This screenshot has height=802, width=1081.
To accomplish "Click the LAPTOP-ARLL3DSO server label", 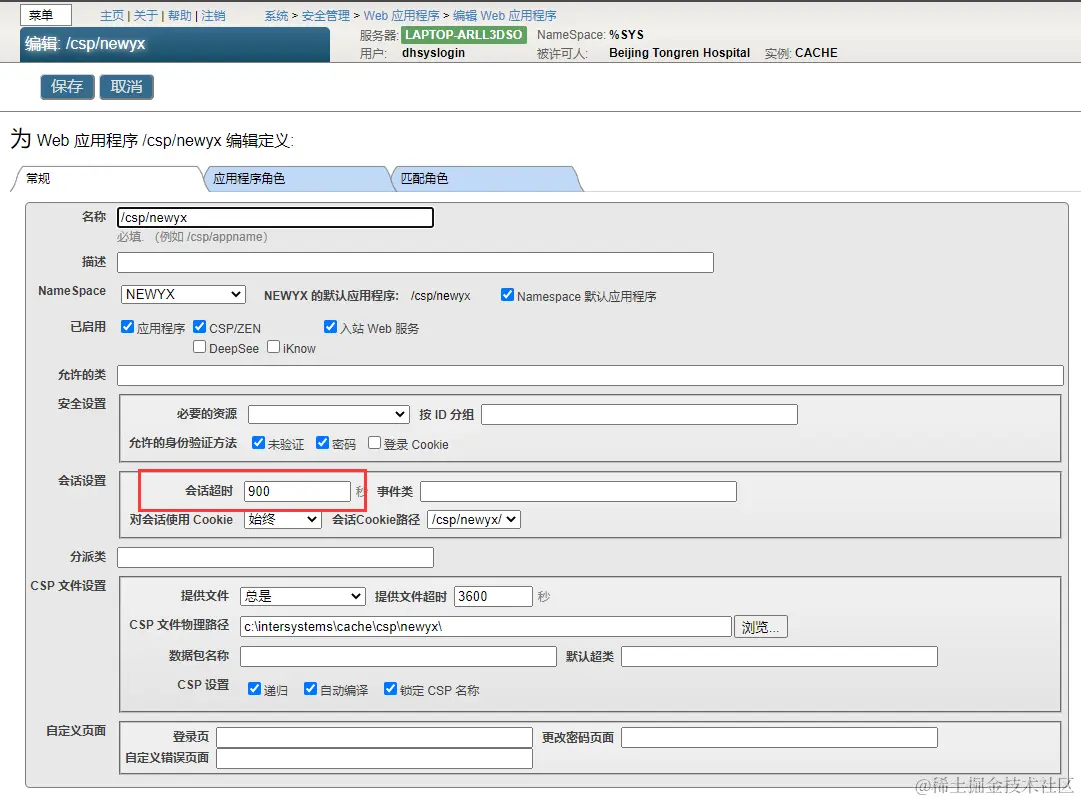I will 463,34.
